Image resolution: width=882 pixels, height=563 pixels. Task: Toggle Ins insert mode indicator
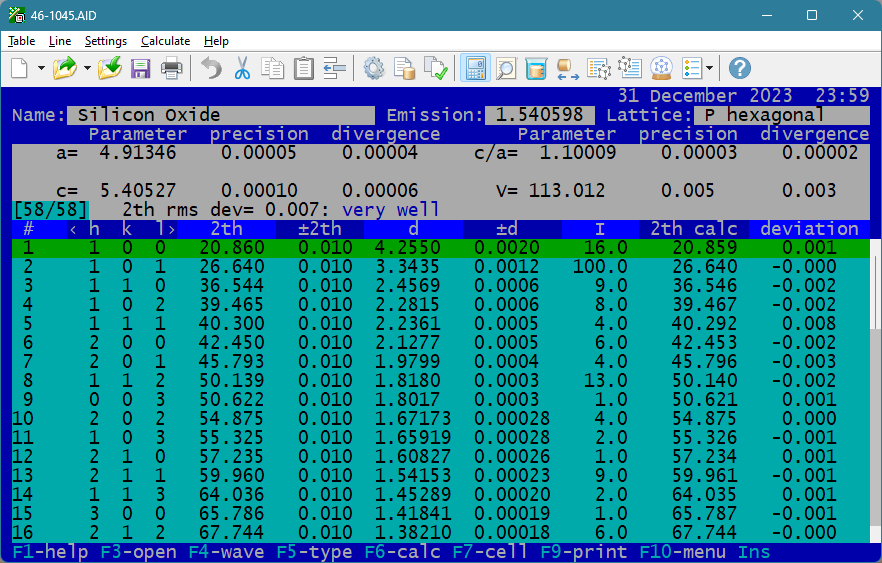(754, 552)
